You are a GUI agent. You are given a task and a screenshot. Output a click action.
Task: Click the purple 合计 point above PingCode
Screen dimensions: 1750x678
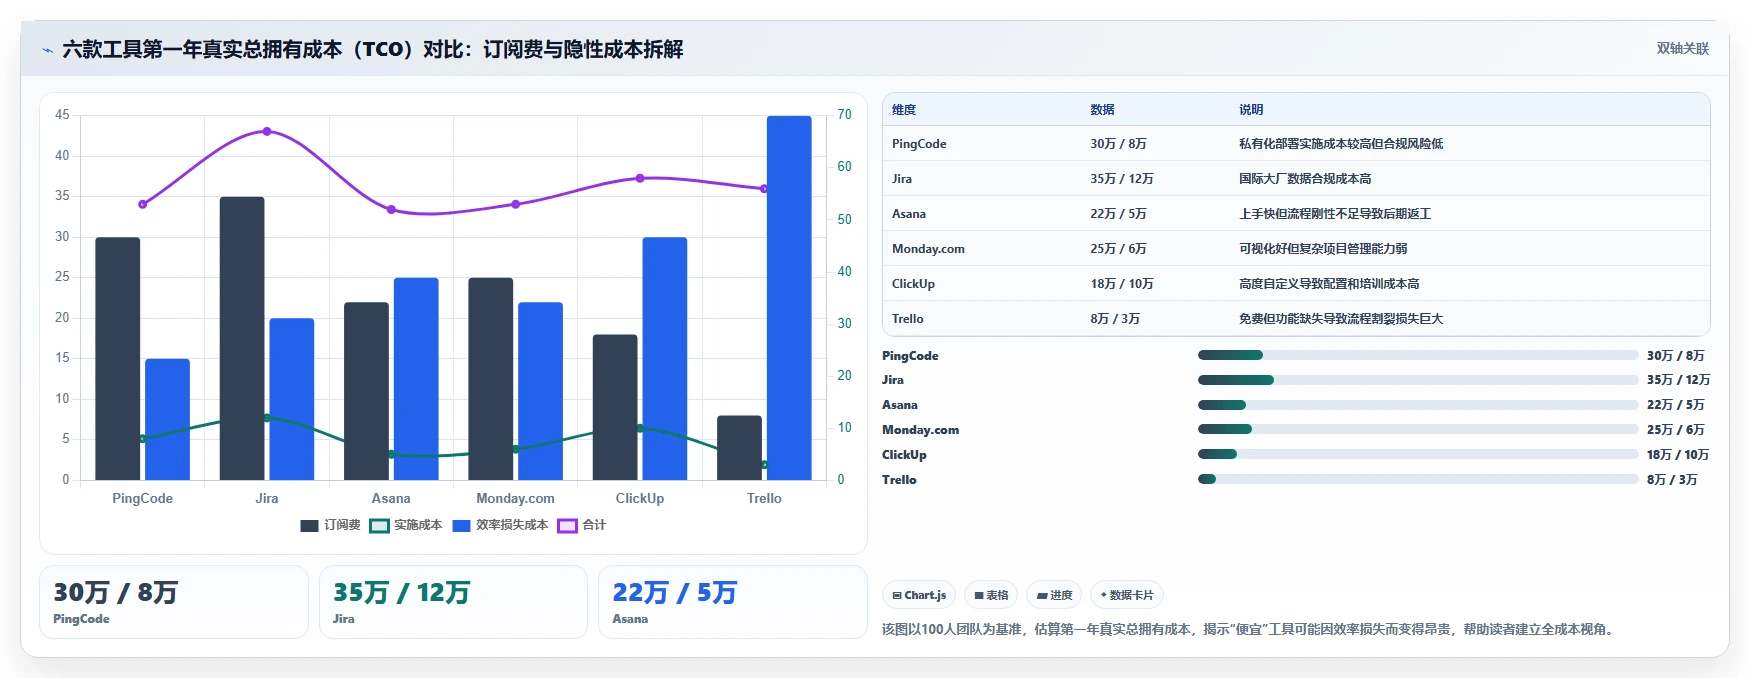(143, 204)
